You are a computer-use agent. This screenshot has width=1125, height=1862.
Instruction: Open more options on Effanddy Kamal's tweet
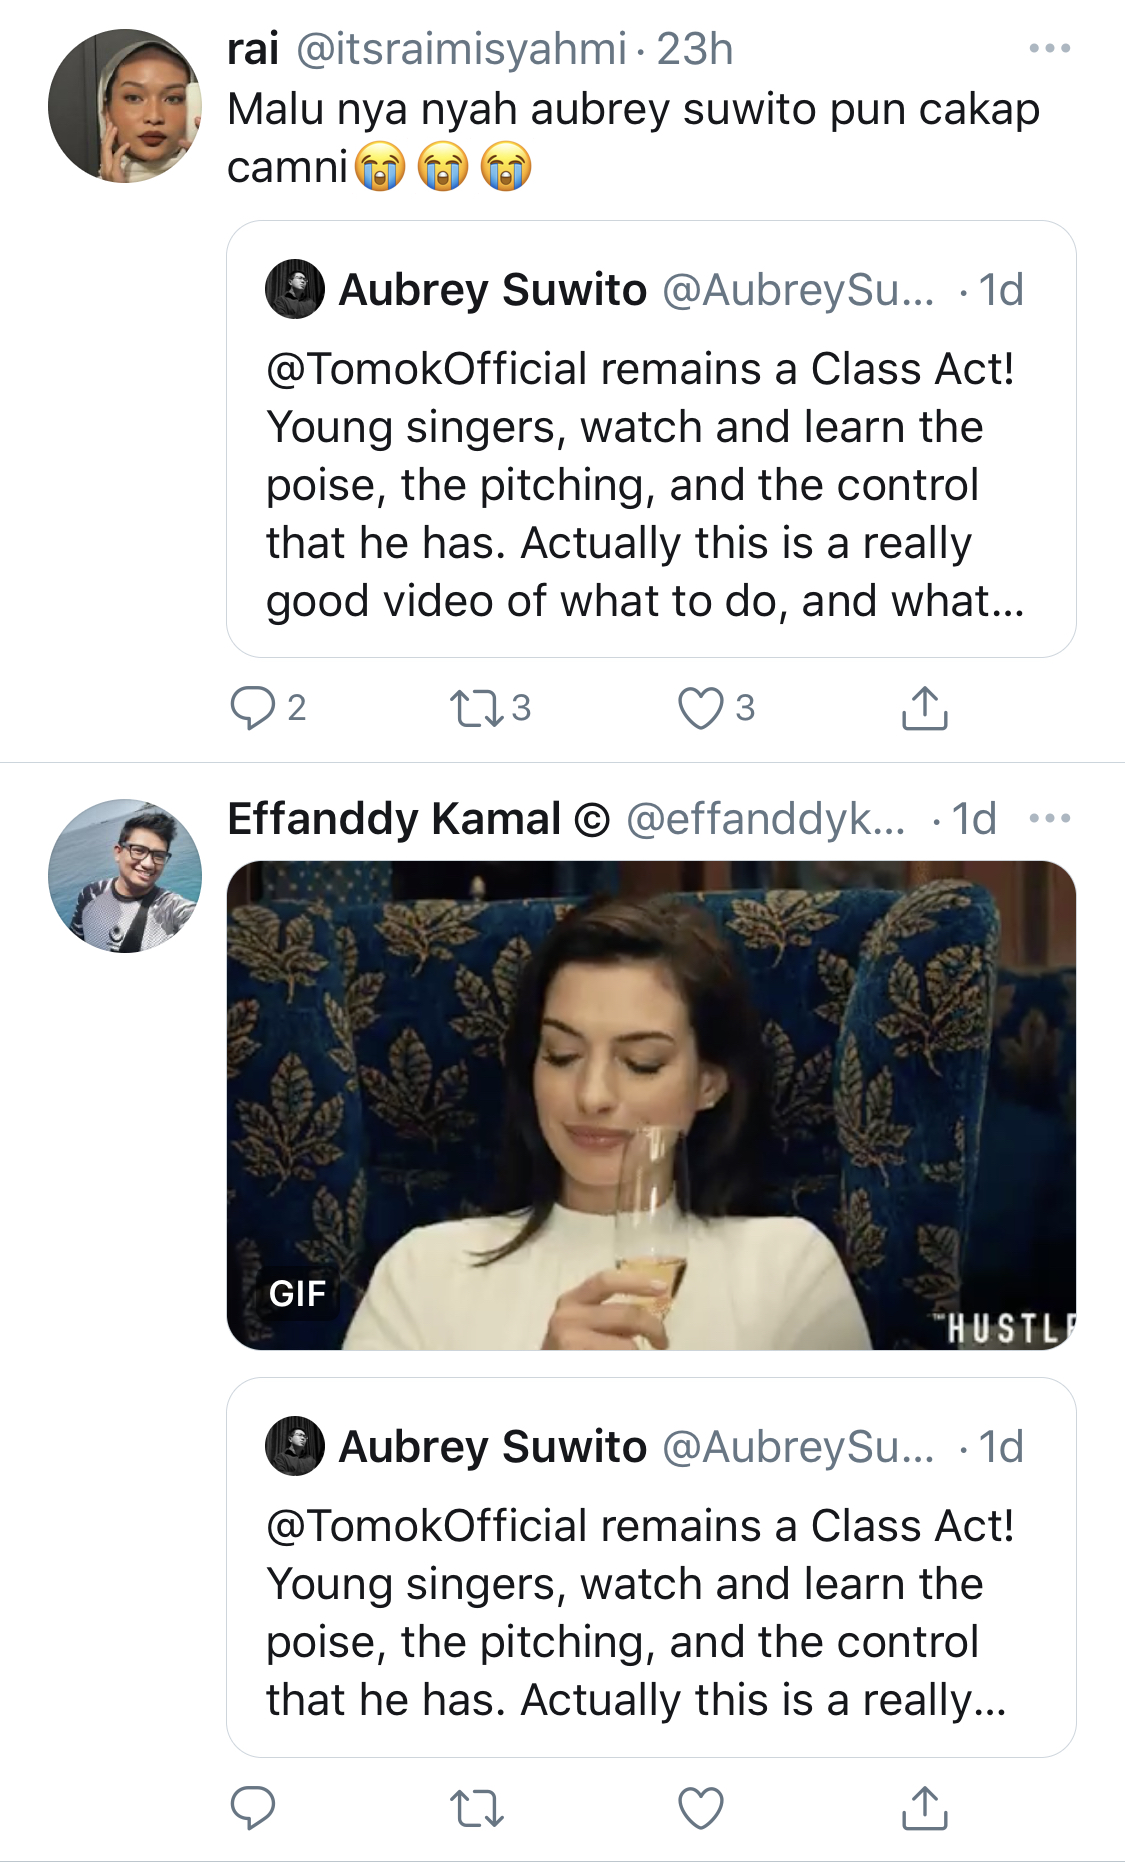(x=1050, y=818)
